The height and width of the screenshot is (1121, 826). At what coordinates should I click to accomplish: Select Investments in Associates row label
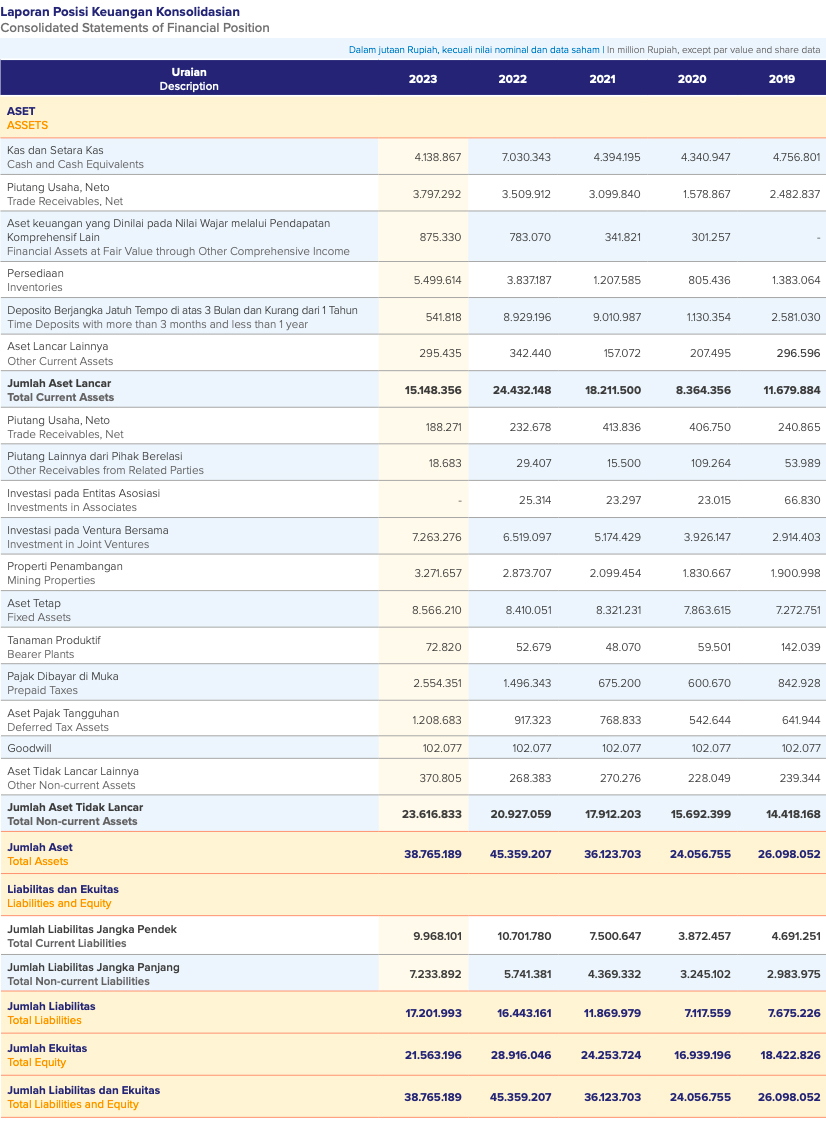pyautogui.click(x=84, y=500)
